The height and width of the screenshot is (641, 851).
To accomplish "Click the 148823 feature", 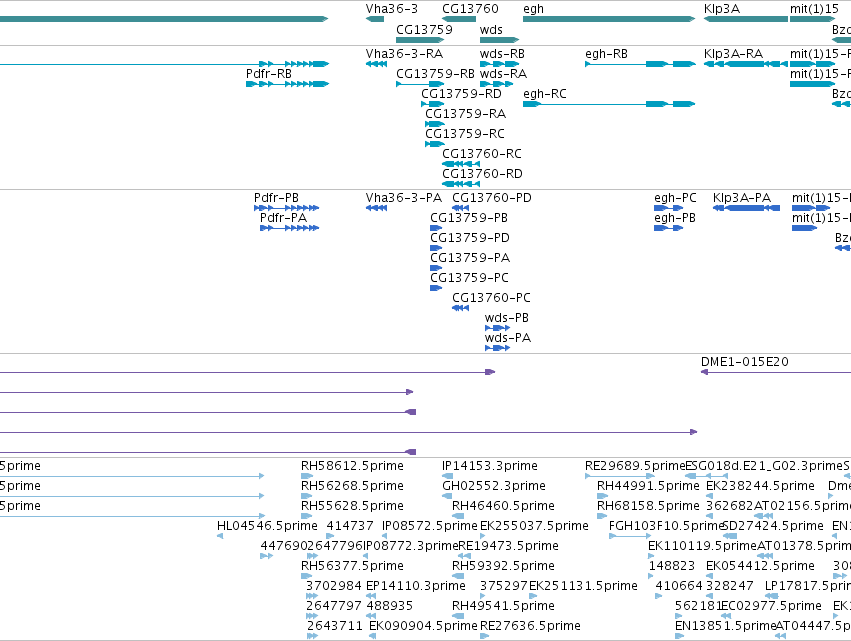I will pyautogui.click(x=651, y=576).
